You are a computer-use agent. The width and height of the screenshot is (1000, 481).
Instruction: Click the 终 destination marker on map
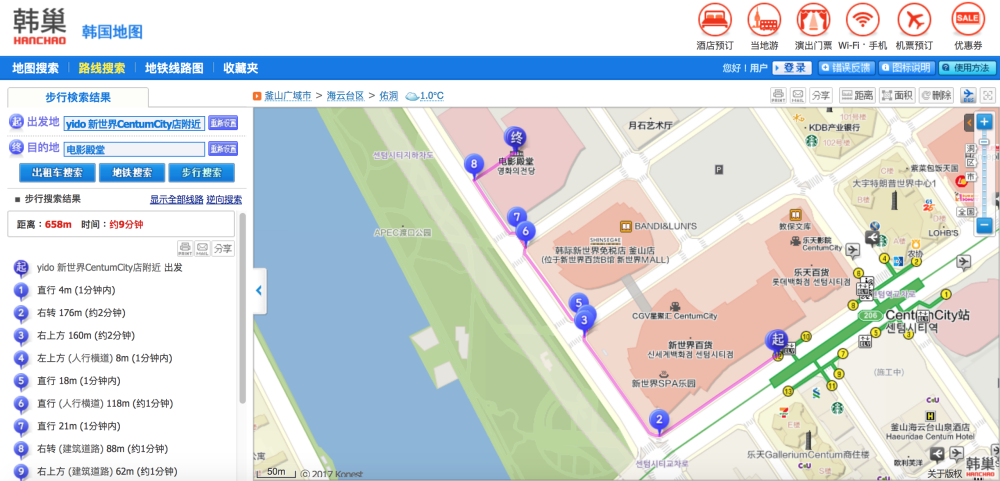point(515,140)
